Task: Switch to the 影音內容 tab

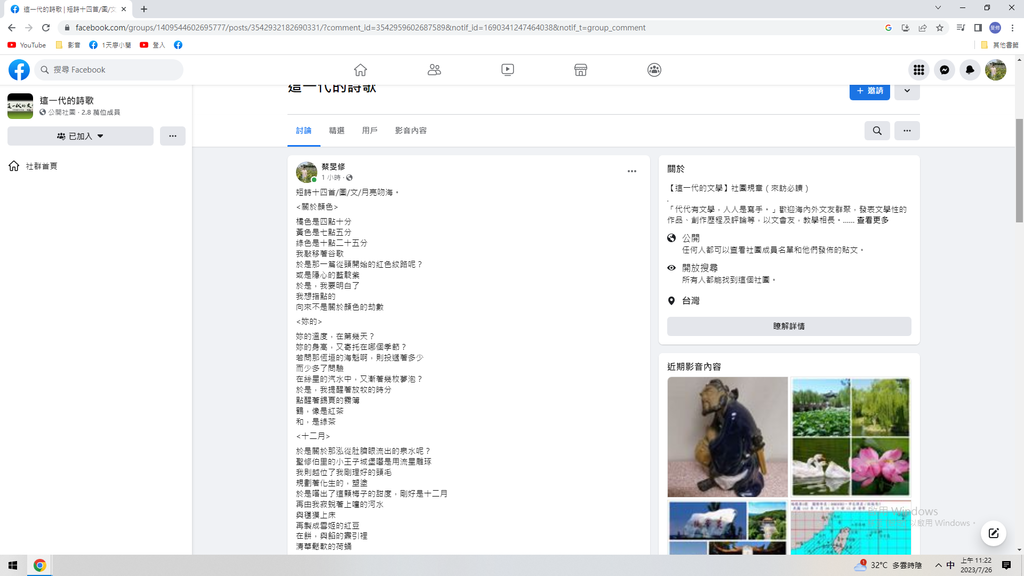Action: click(410, 131)
